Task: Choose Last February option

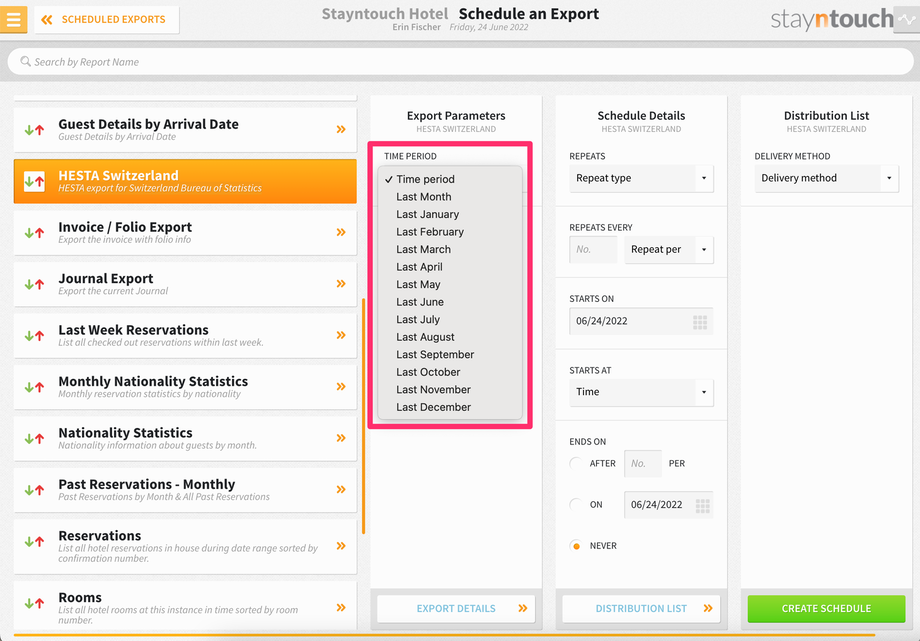Action: 449,232
